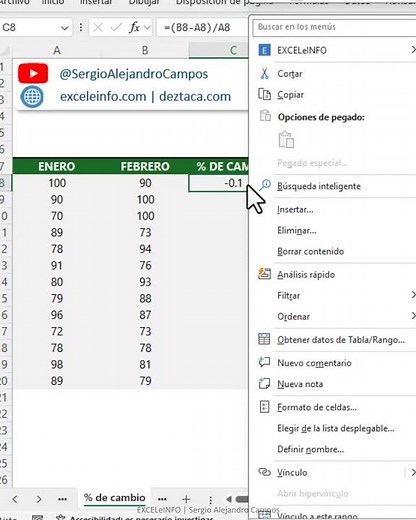Viewport: 416px width, 520px height.
Task: Show hidden sheets left of % de cambio
Action: tap(62, 499)
